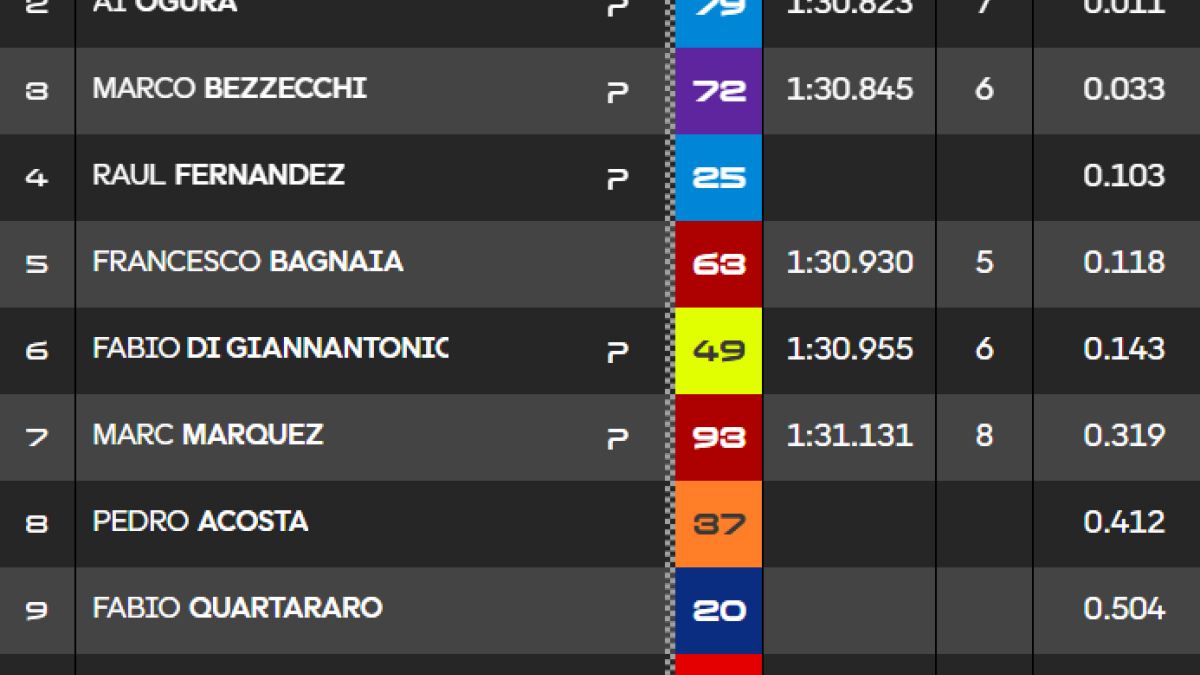The width and height of the screenshot is (1200, 675).
Task: Click Marc Marquez name in row 7
Action: pos(208,435)
